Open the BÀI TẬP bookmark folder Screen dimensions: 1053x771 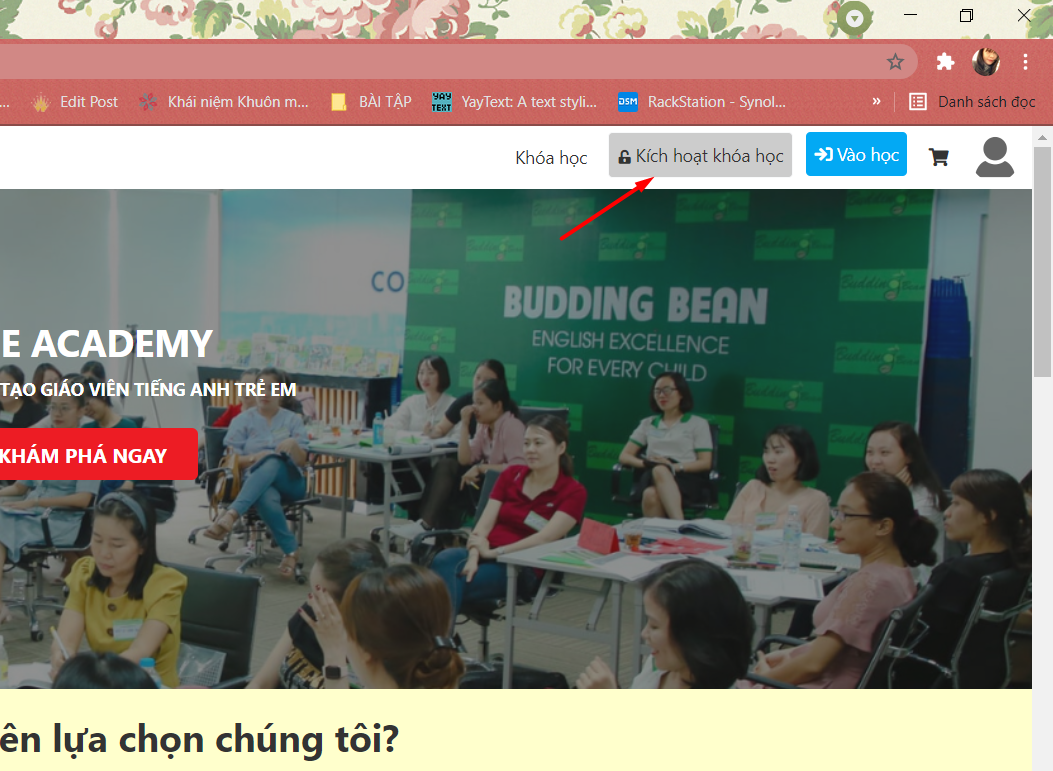click(x=371, y=102)
